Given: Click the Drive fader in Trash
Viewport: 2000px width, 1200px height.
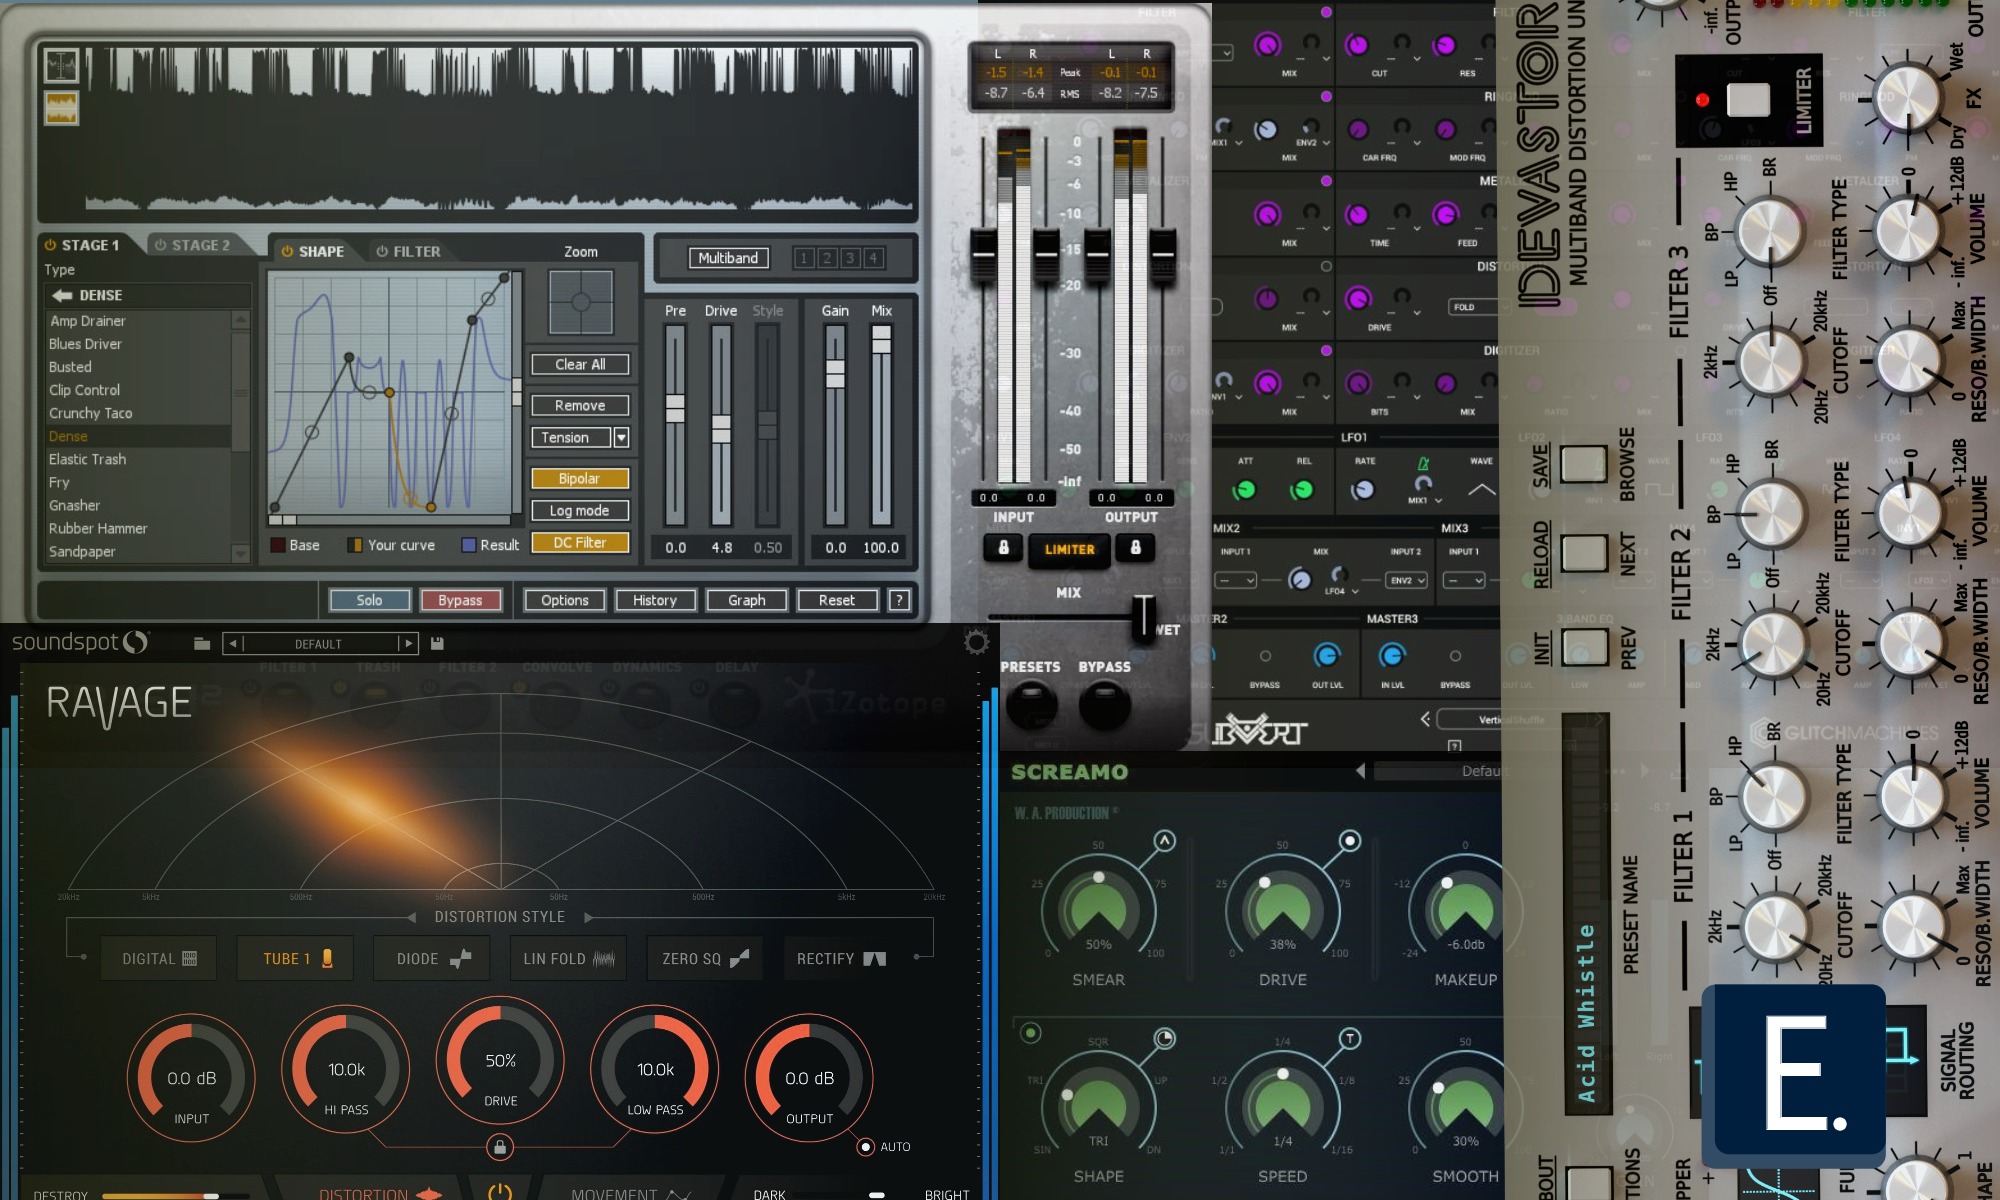Looking at the screenshot, I should click(x=721, y=429).
